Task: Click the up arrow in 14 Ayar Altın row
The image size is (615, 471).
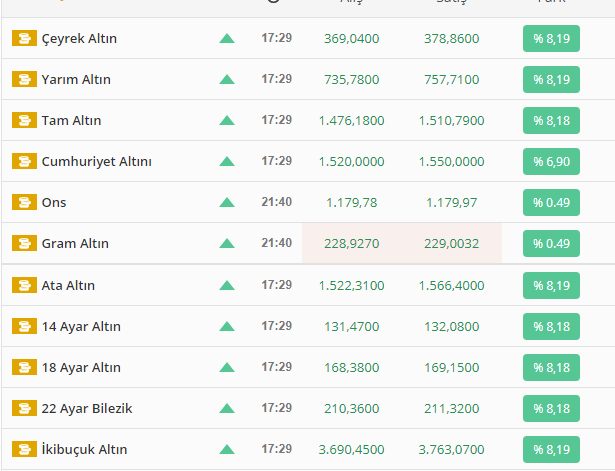Action: click(227, 326)
